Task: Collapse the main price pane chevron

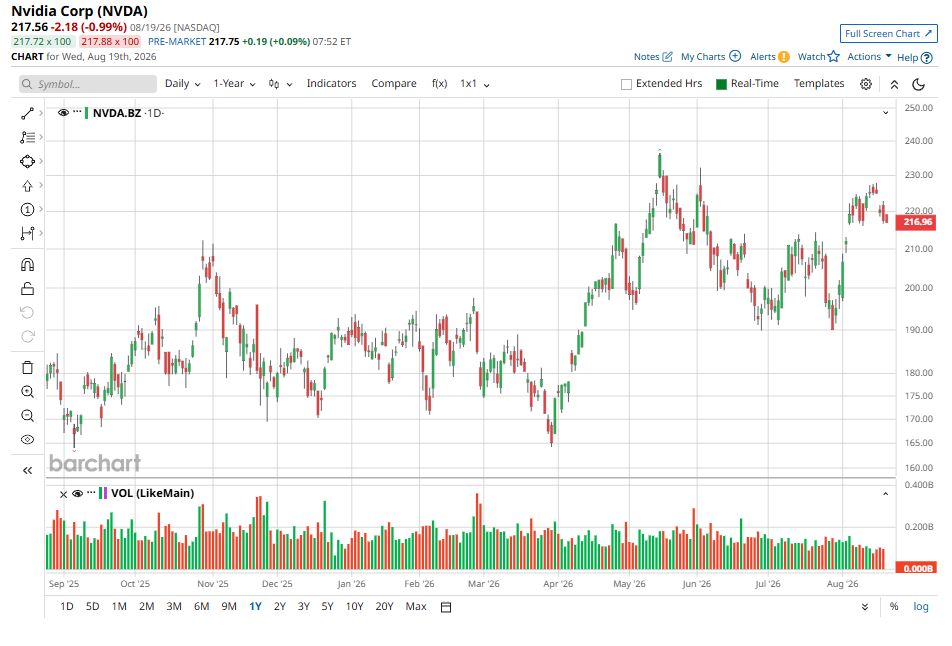Action: pos(885,113)
